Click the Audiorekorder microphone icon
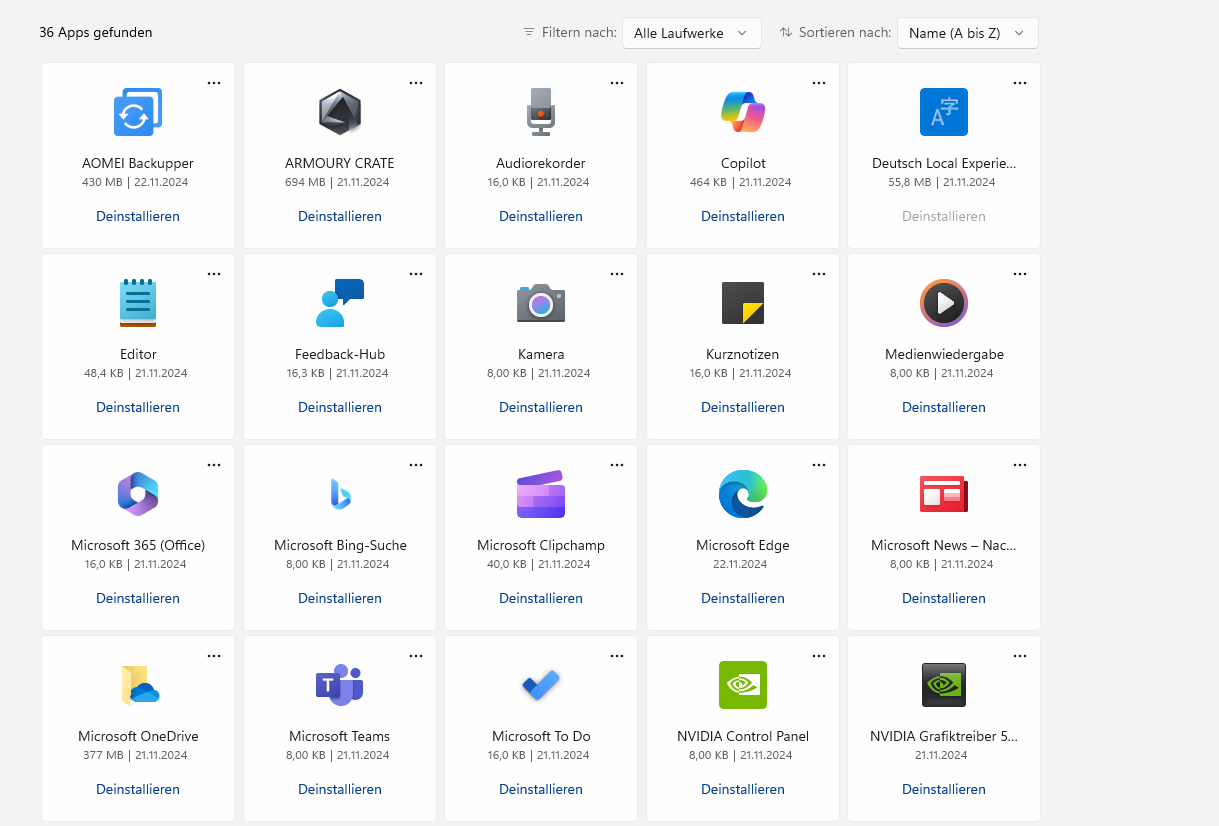Image resolution: width=1219 pixels, height=826 pixels. click(541, 112)
